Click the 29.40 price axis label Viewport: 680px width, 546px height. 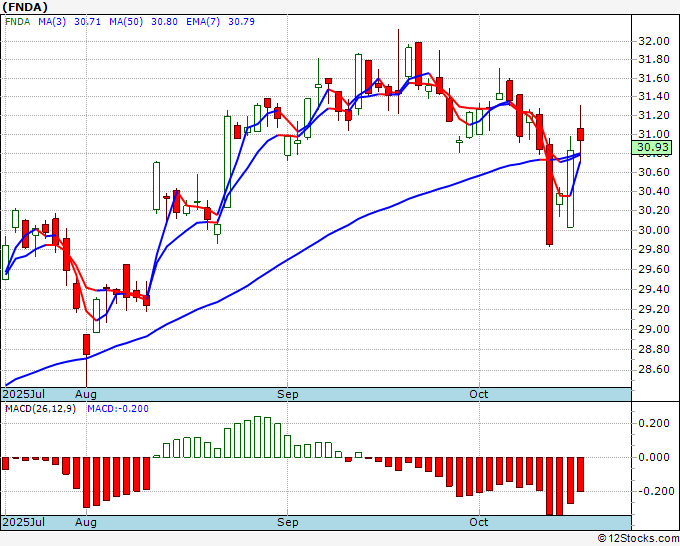[x=654, y=289]
